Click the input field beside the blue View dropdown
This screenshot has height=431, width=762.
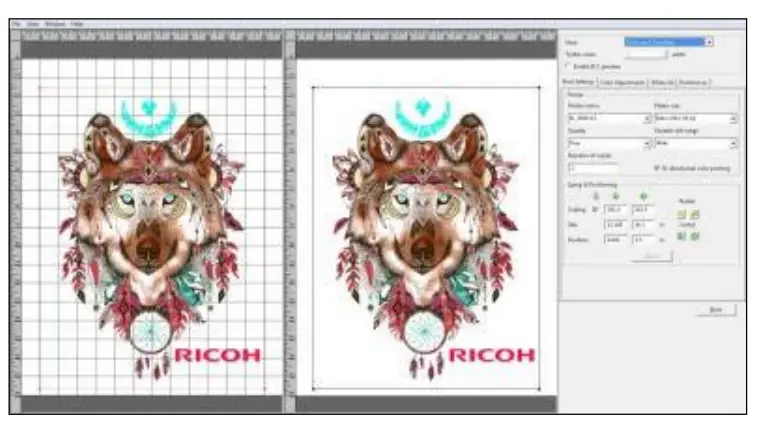coord(646,54)
